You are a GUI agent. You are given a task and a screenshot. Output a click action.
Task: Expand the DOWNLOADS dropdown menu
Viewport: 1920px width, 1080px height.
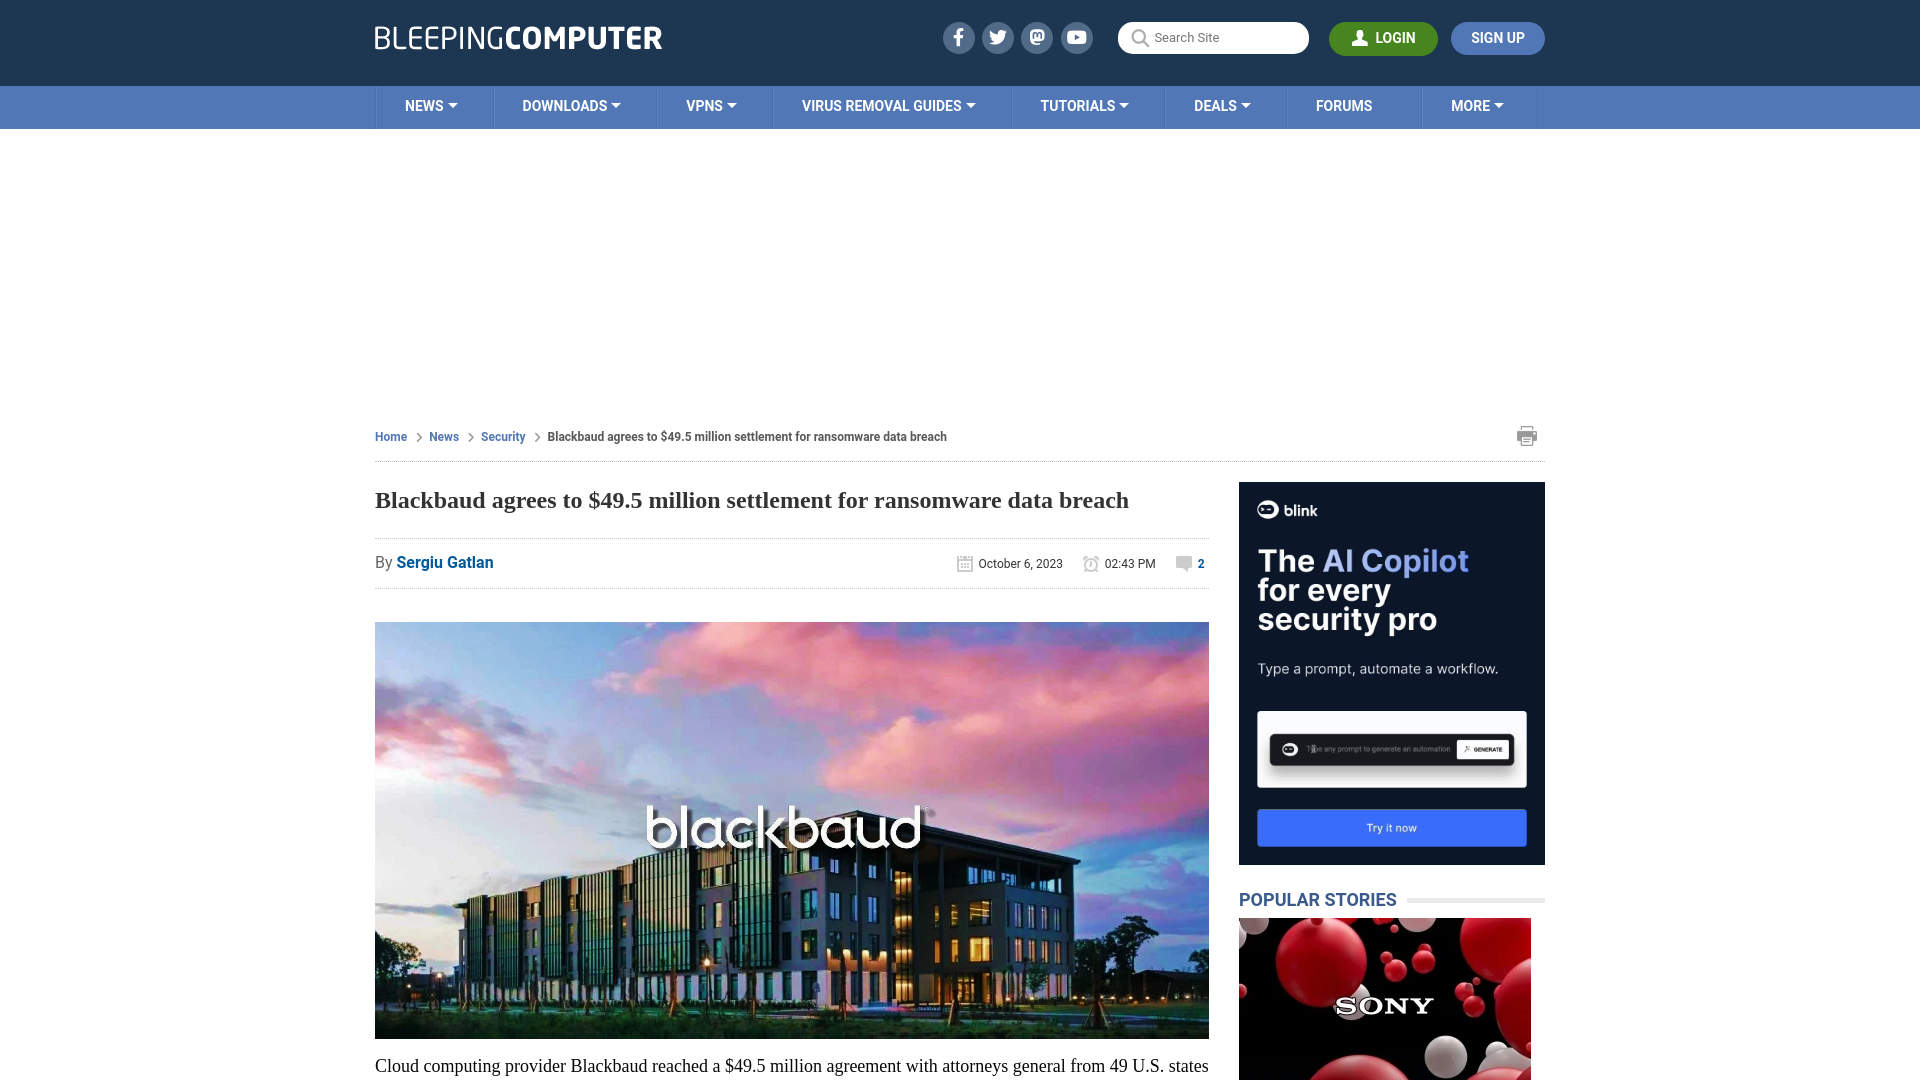coord(571,107)
